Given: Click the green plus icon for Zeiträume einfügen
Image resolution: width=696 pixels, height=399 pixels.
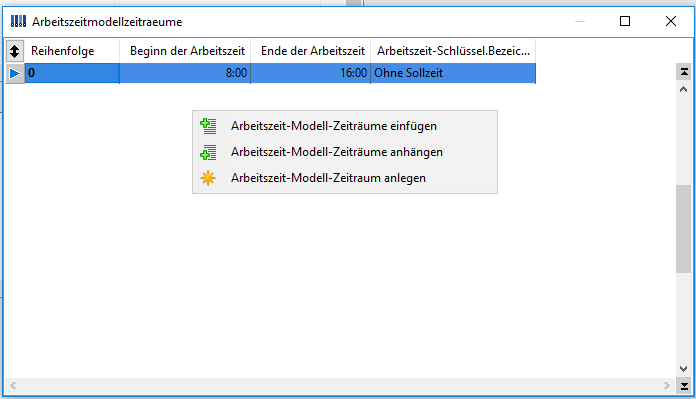Looking at the screenshot, I should 208,126.
